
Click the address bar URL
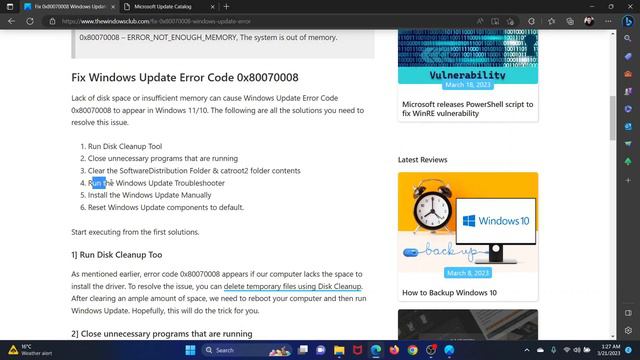[156, 21]
